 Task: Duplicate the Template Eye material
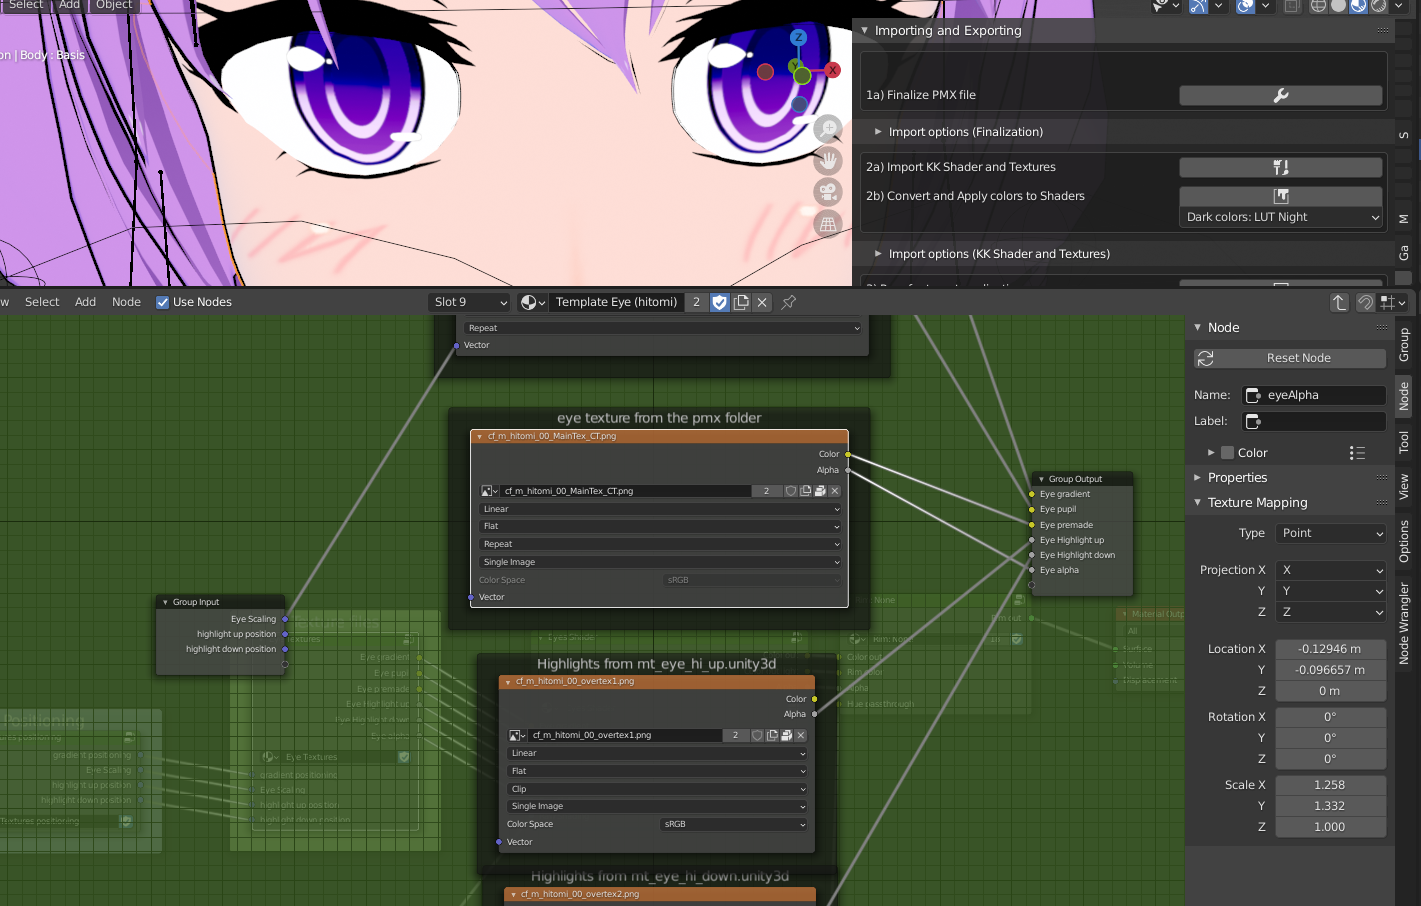coord(741,302)
